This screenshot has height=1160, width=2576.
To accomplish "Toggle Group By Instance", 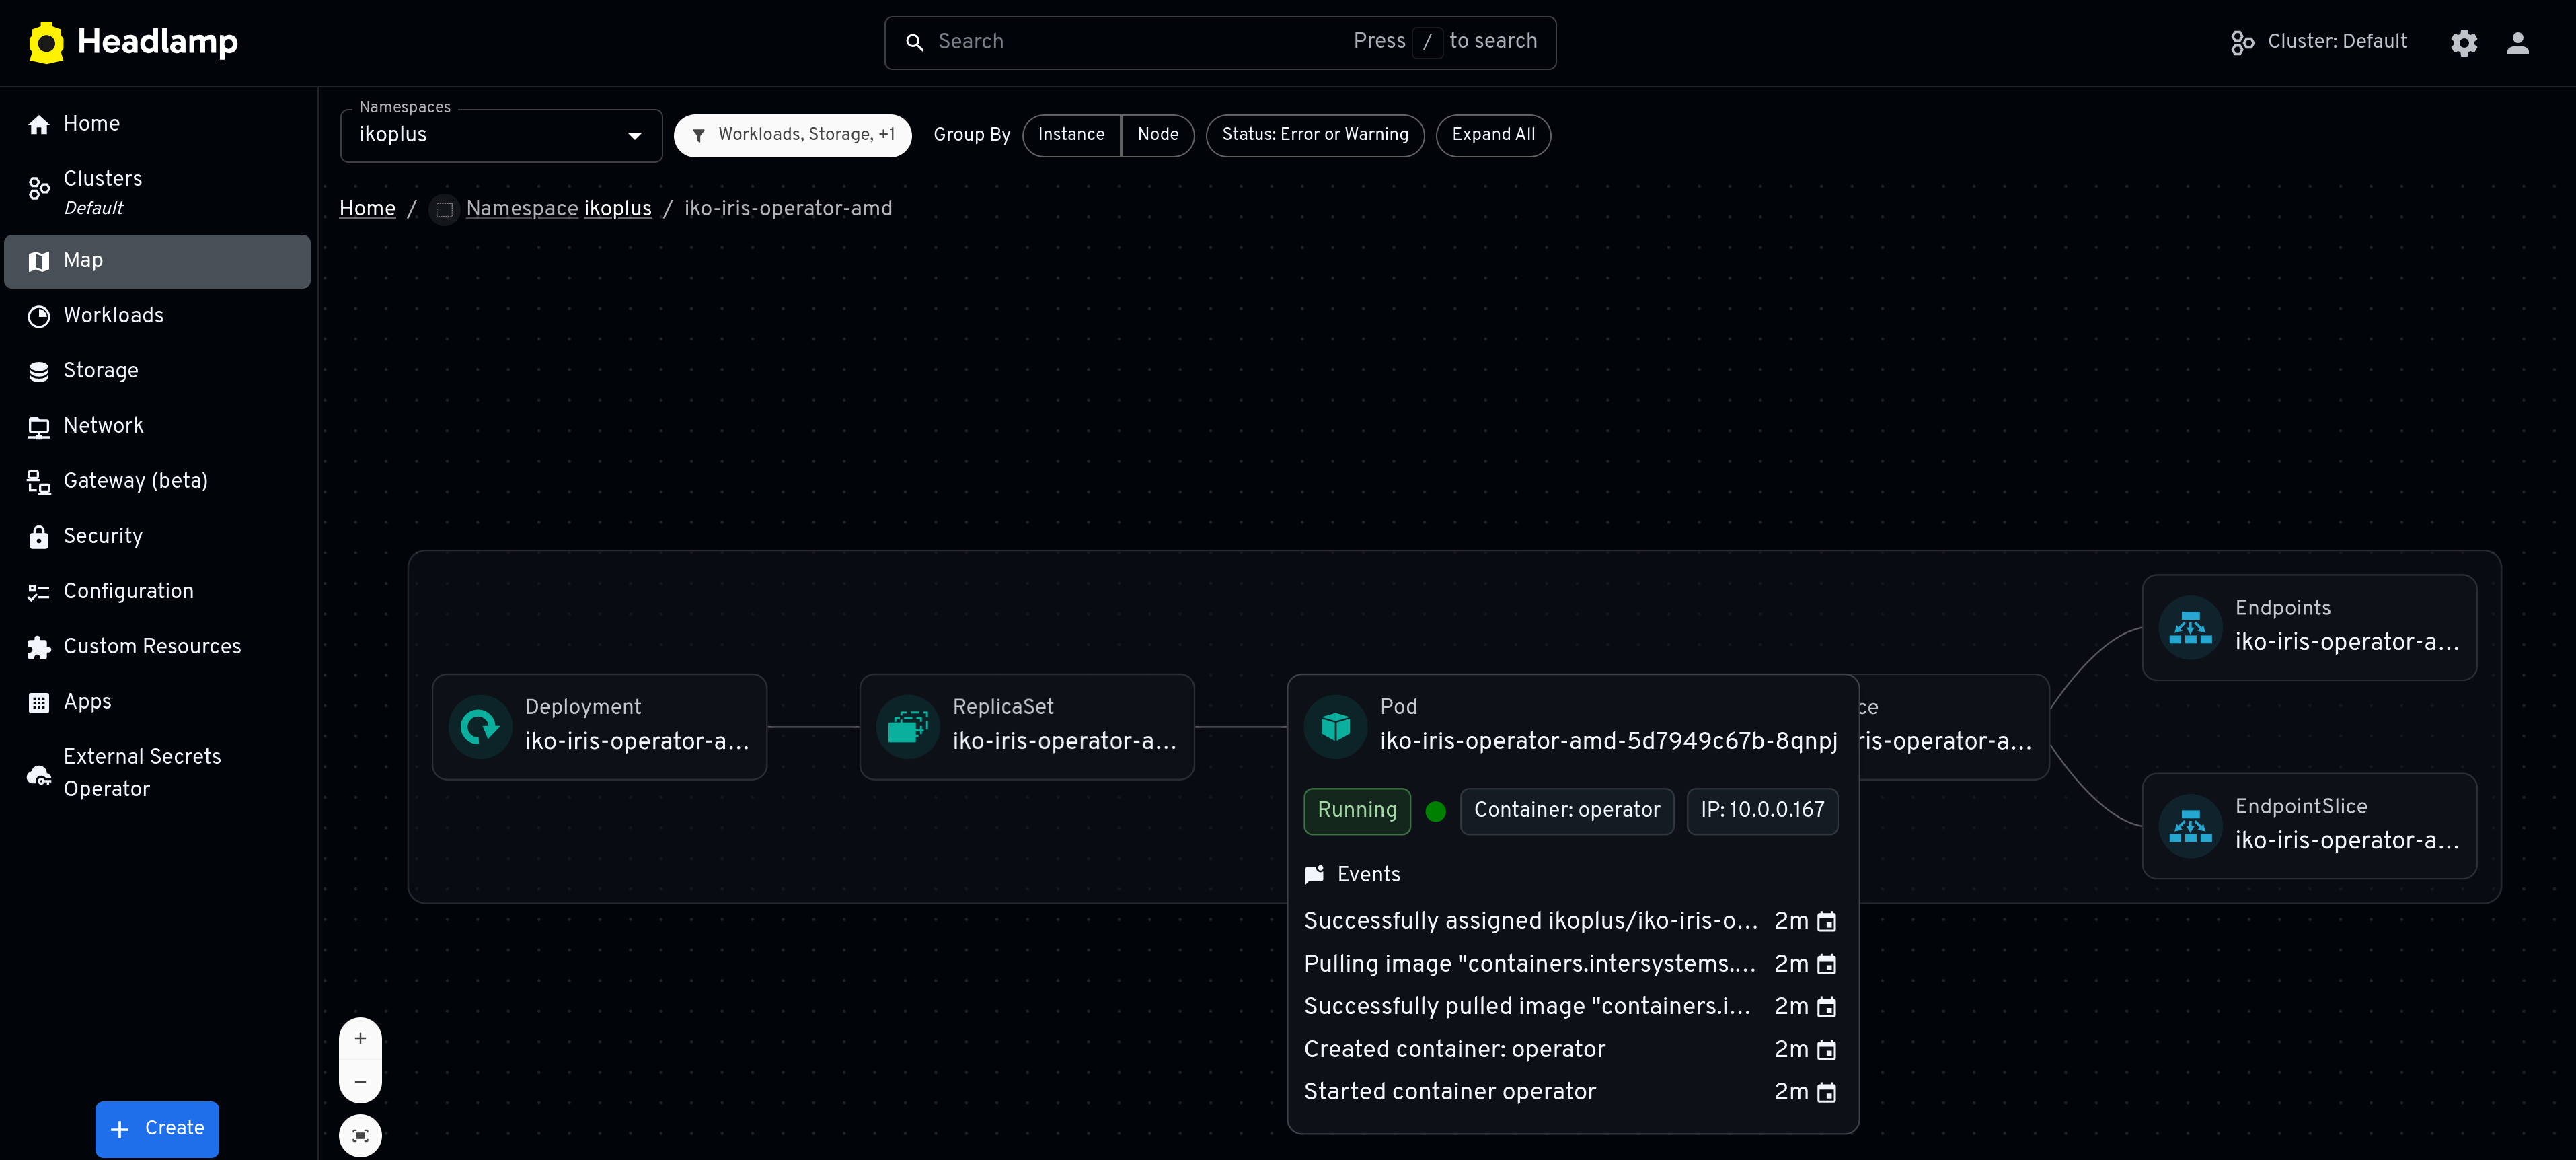I will [1071, 135].
